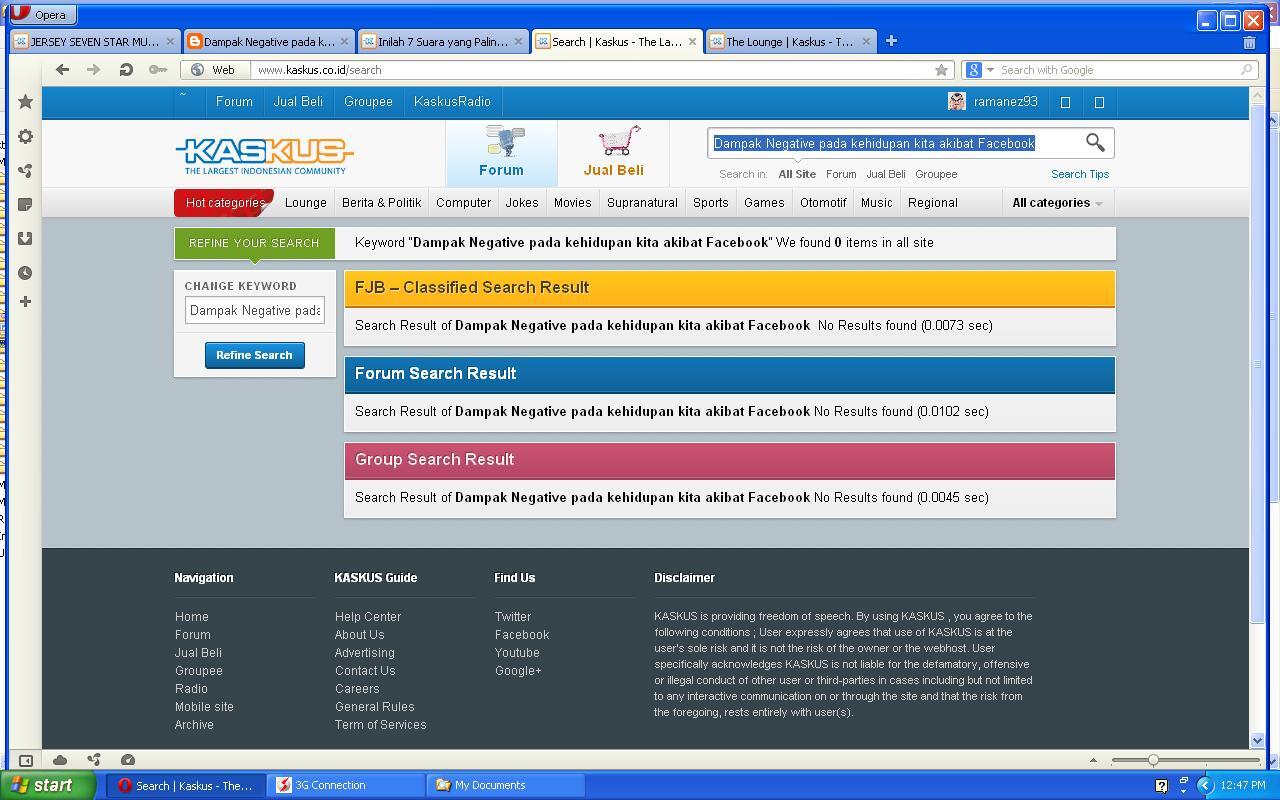This screenshot has width=1280, height=800.
Task: Click the Refine Search button
Action: click(x=255, y=355)
